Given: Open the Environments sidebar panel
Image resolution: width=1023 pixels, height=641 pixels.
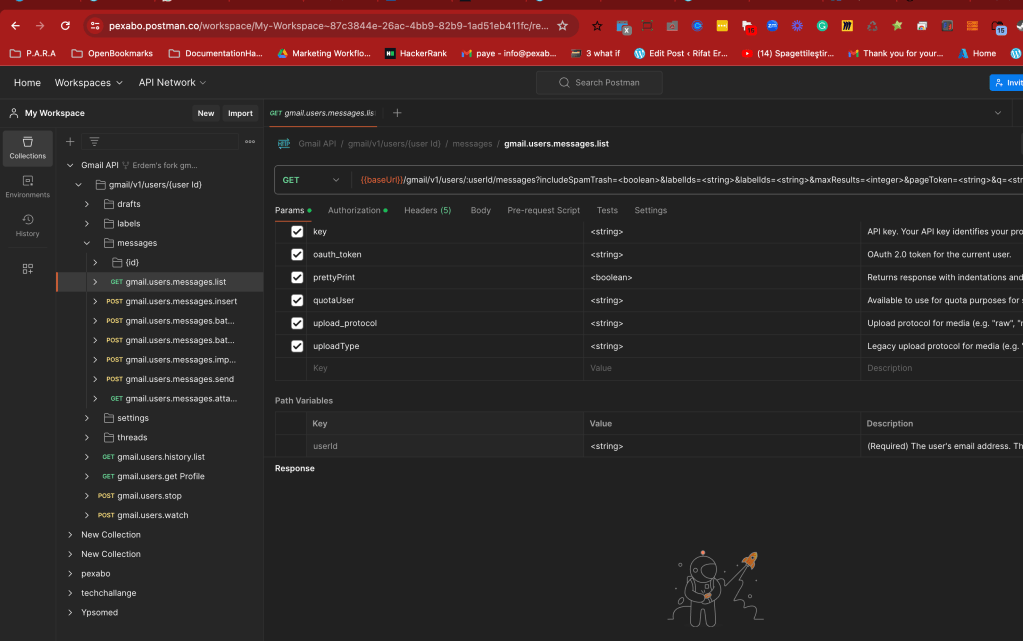Looking at the screenshot, I should click(27, 187).
